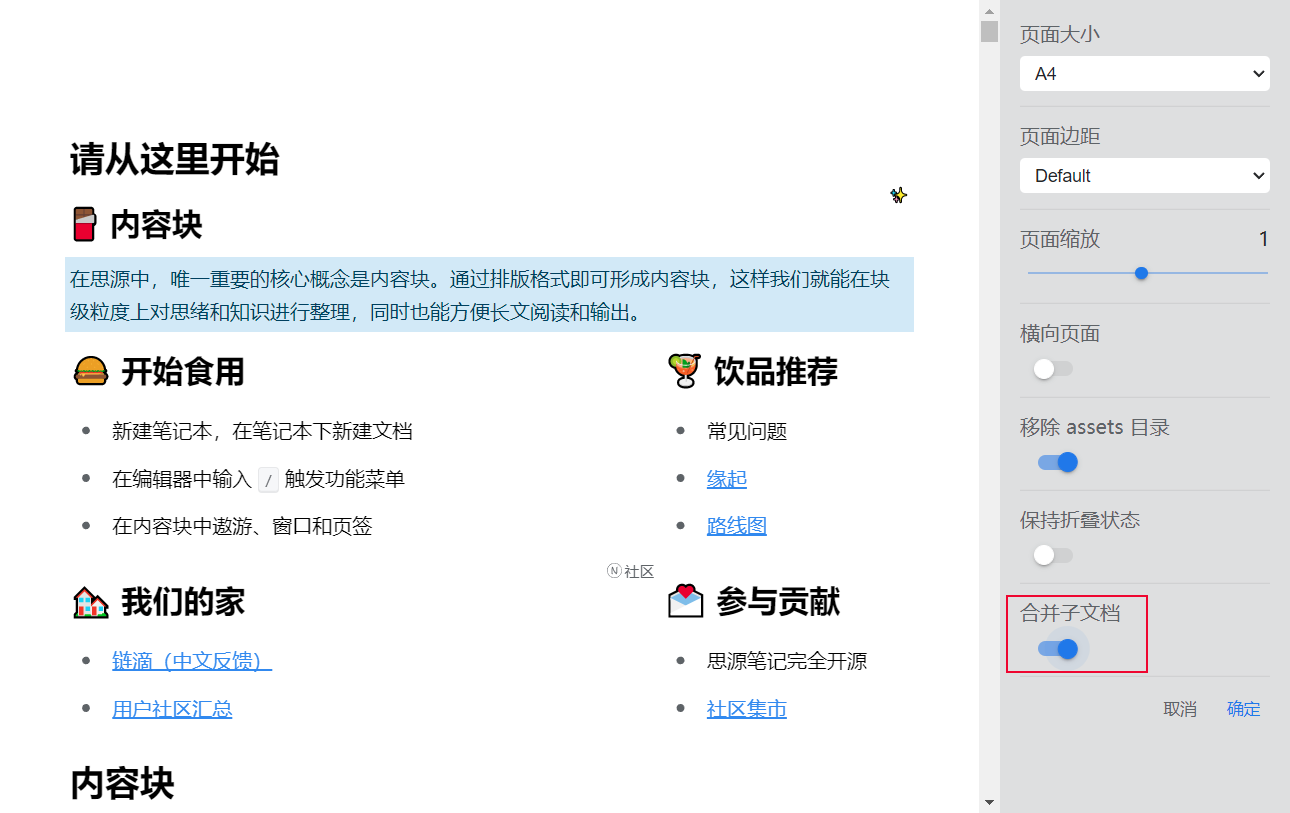Open the 页面大小 A4 dropdown
The image size is (1290, 813).
point(1144,73)
